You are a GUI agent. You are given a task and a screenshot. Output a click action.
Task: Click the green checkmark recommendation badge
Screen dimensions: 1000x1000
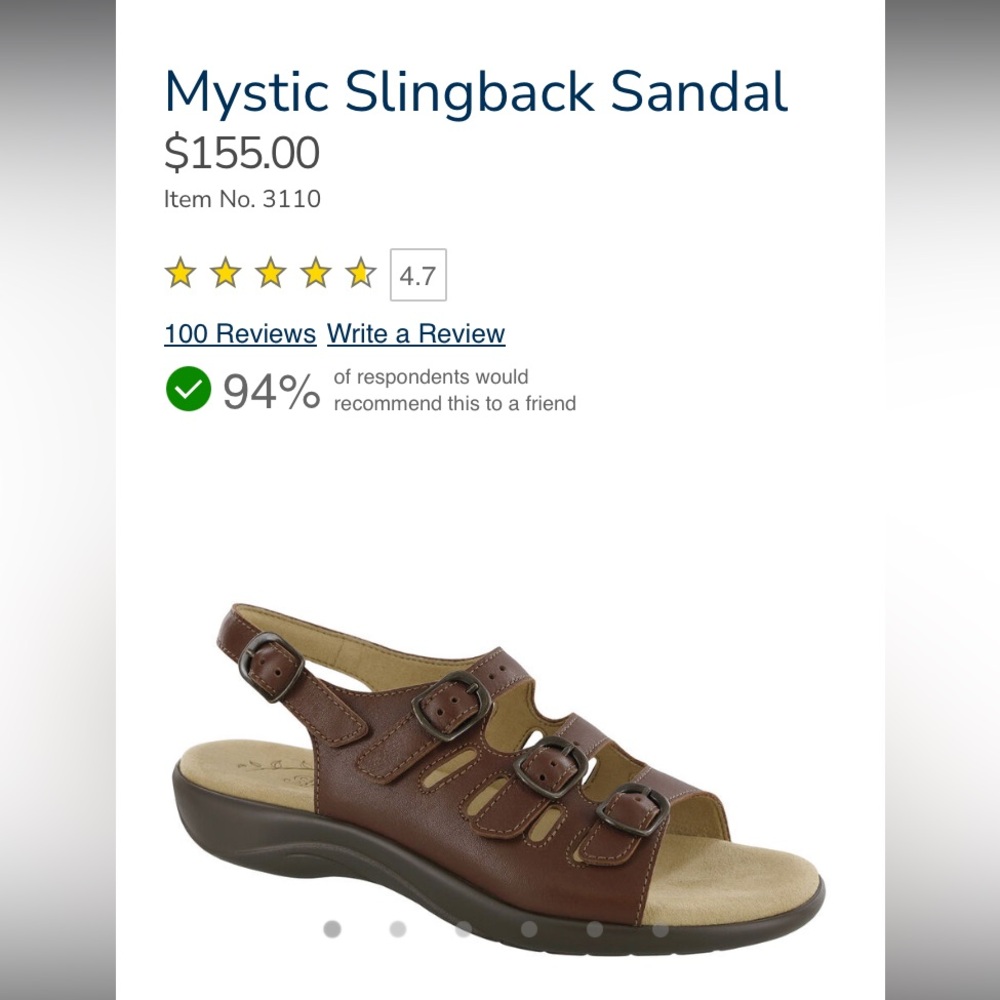[189, 390]
